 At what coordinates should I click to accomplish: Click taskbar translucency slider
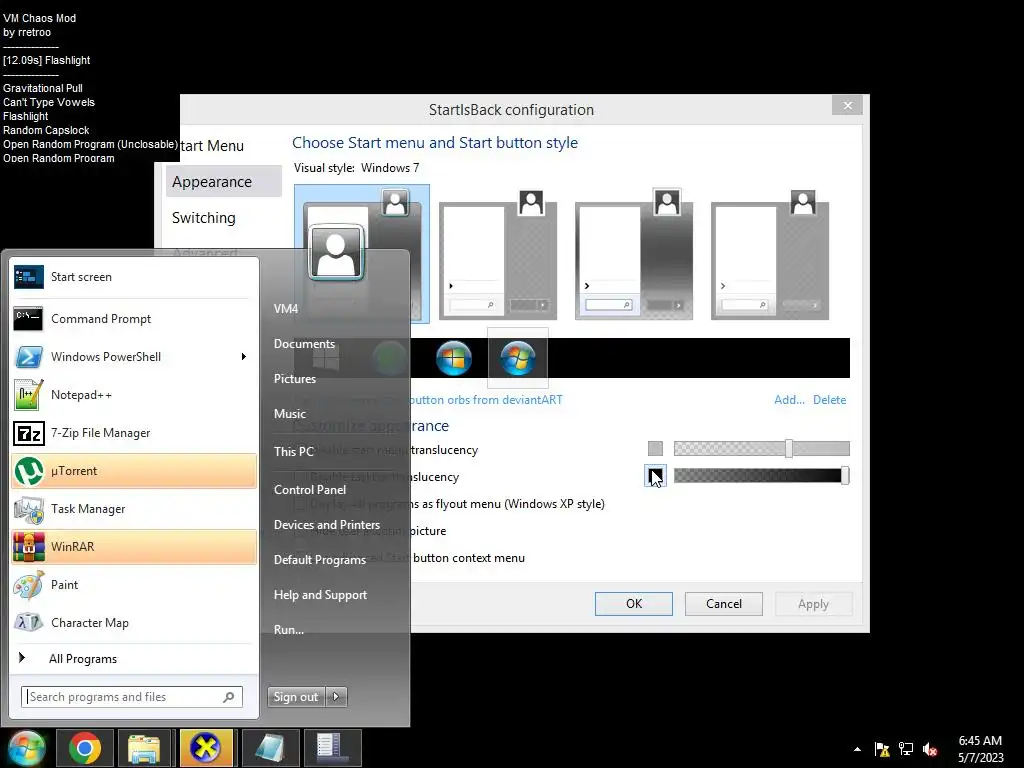coord(761,476)
